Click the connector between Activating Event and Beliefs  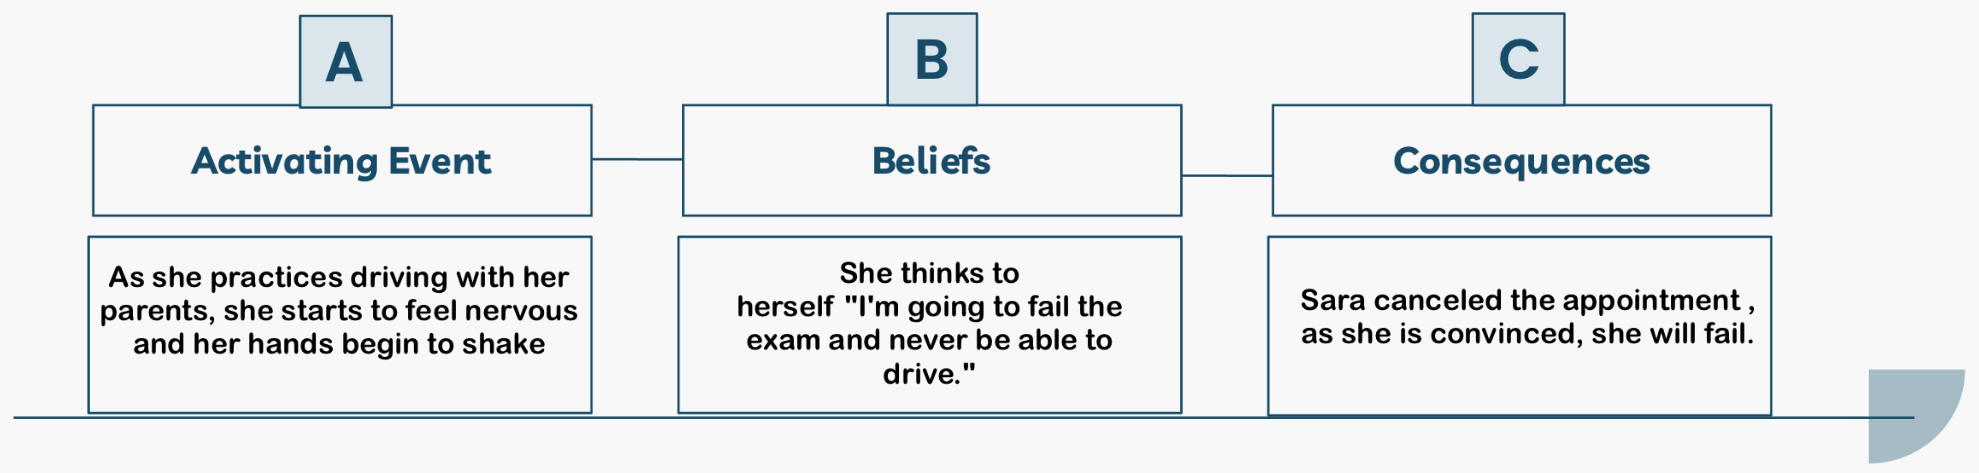tap(637, 159)
